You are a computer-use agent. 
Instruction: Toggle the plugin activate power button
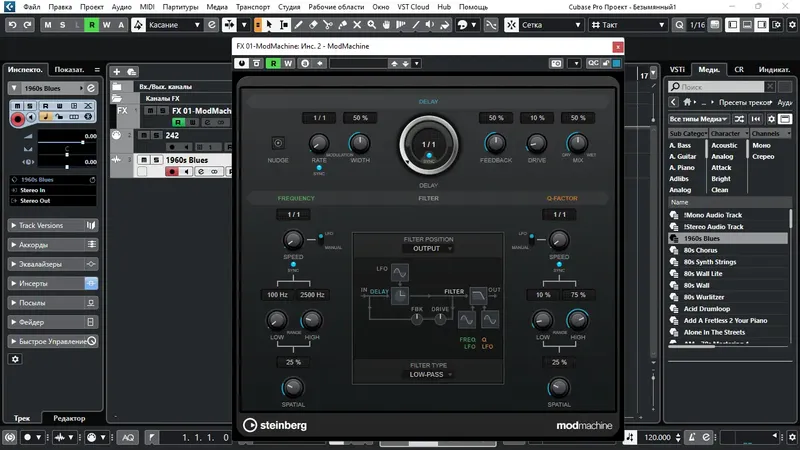[242, 63]
